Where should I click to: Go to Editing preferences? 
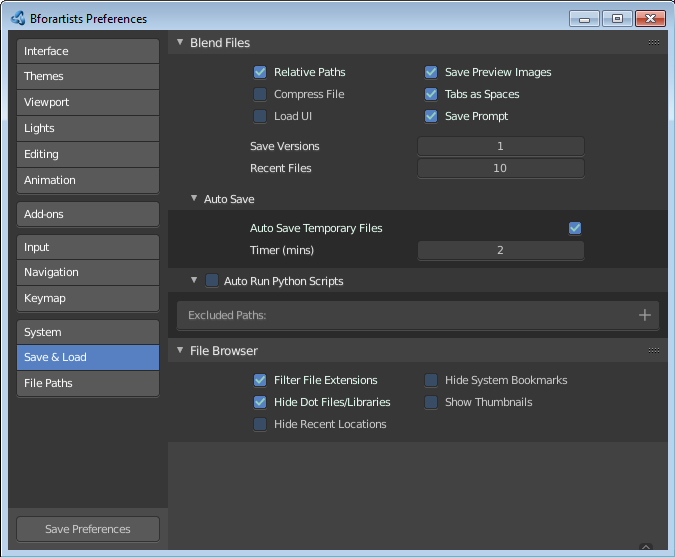tap(88, 154)
